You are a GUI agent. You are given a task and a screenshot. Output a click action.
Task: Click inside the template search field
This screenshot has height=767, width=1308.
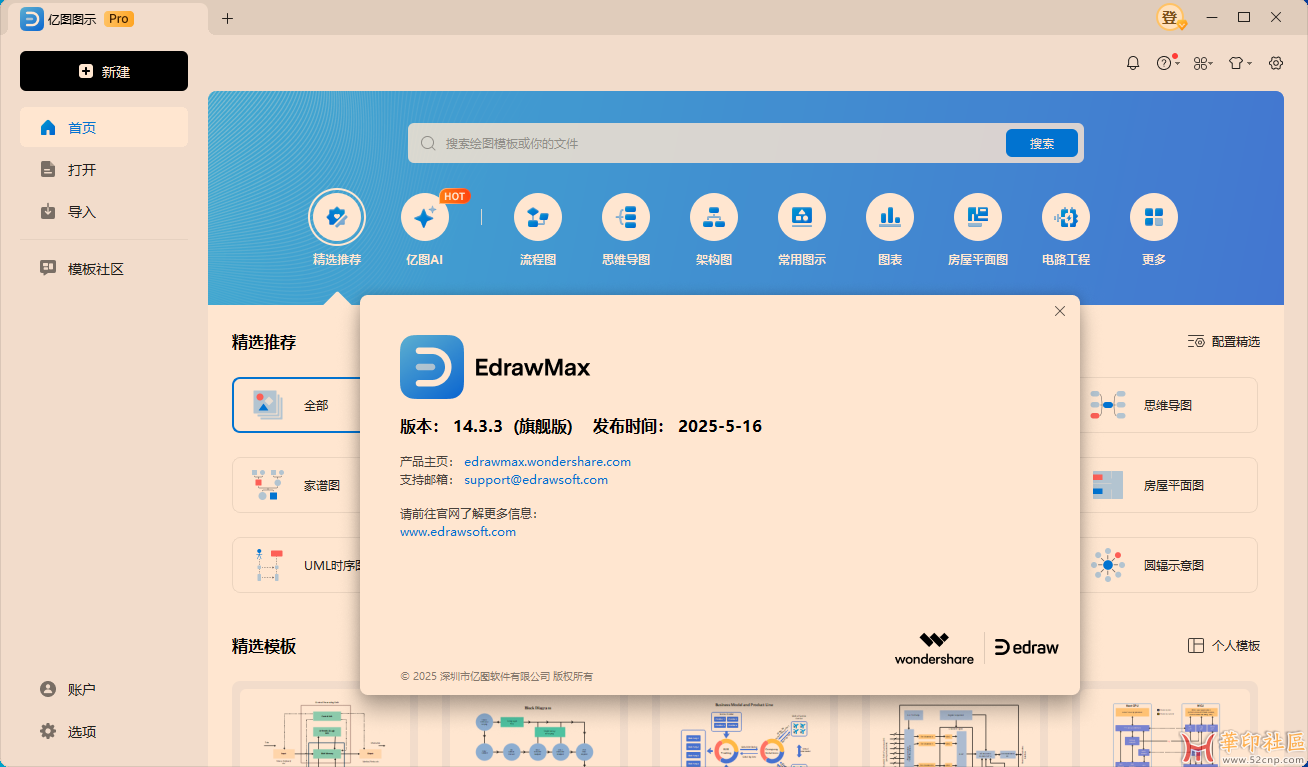(700, 142)
